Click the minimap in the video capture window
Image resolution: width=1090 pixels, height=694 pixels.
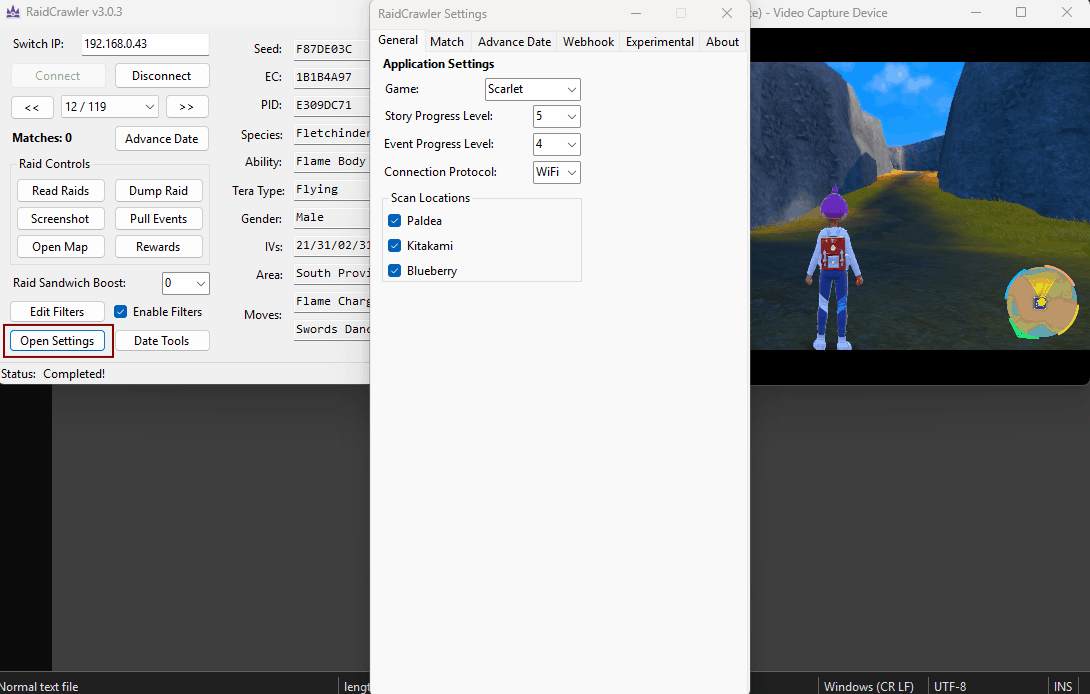point(1041,302)
